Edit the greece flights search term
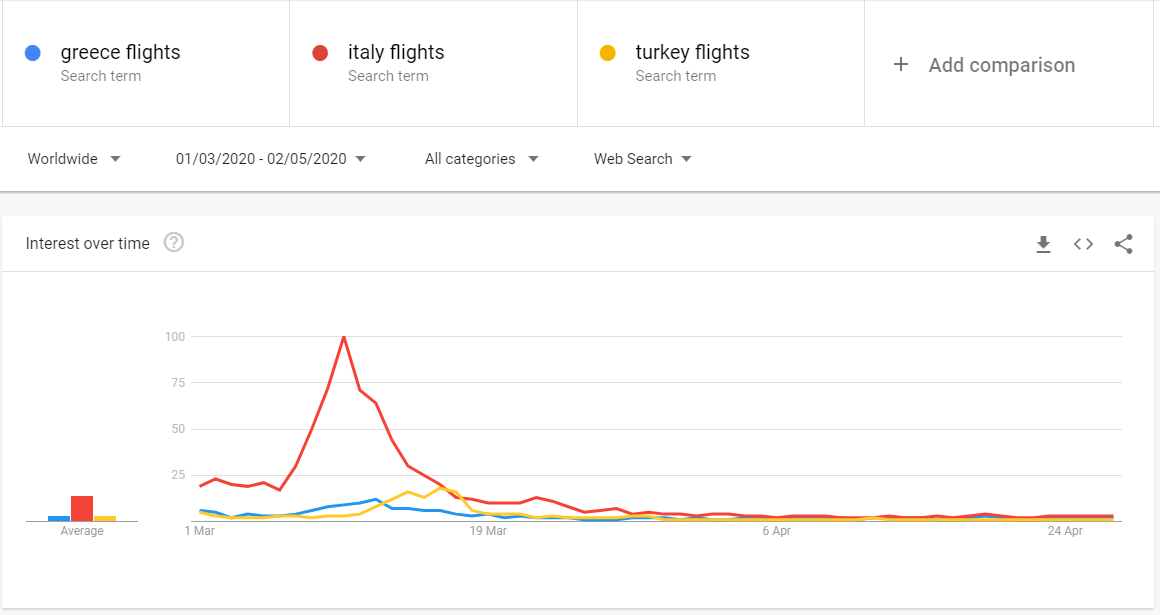This screenshot has height=615, width=1160. [x=120, y=53]
